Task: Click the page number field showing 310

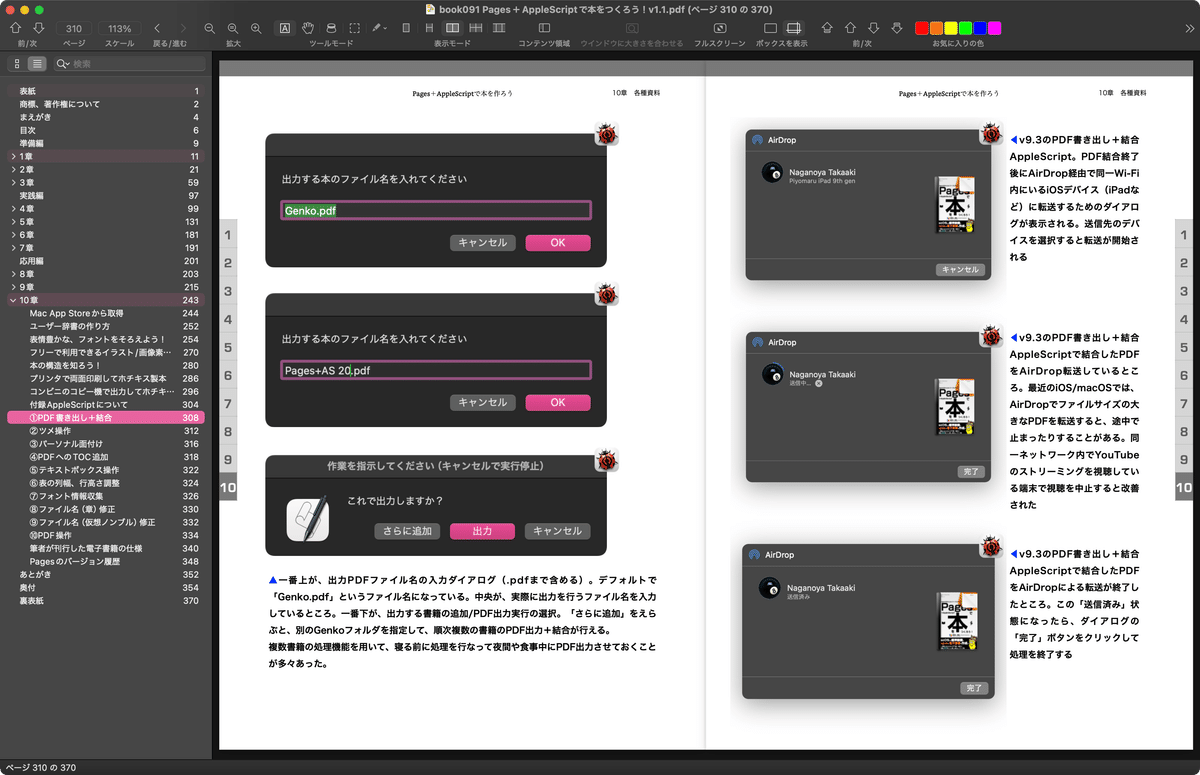Action: (72, 28)
